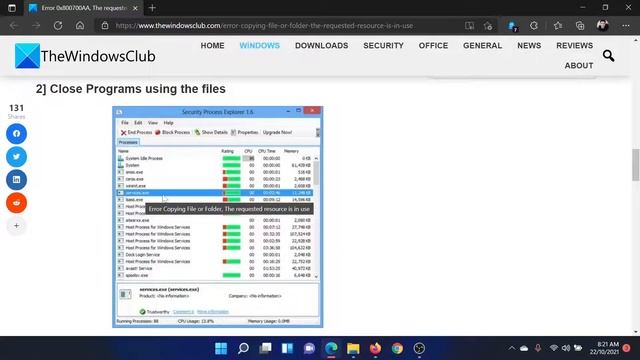Click the browser back arrow
This screenshot has width=640, height=360.
14,25
